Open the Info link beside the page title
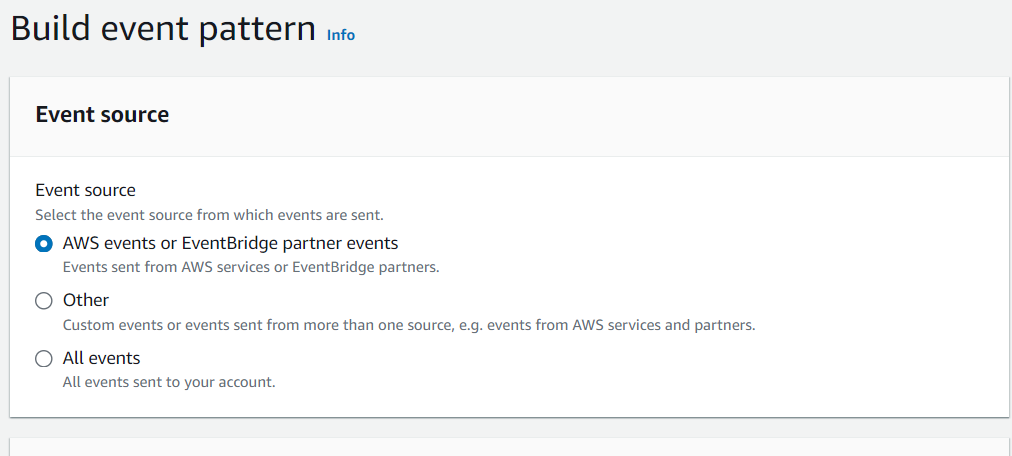1012x456 pixels. (341, 35)
